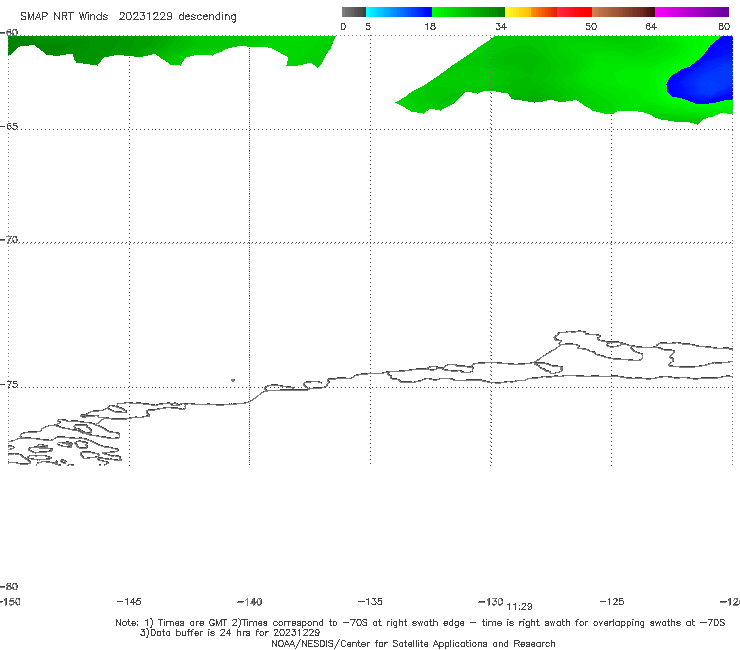This screenshot has height=650, width=740.
Task: Click the swath time stamp '11:29'
Action: click(x=519, y=607)
